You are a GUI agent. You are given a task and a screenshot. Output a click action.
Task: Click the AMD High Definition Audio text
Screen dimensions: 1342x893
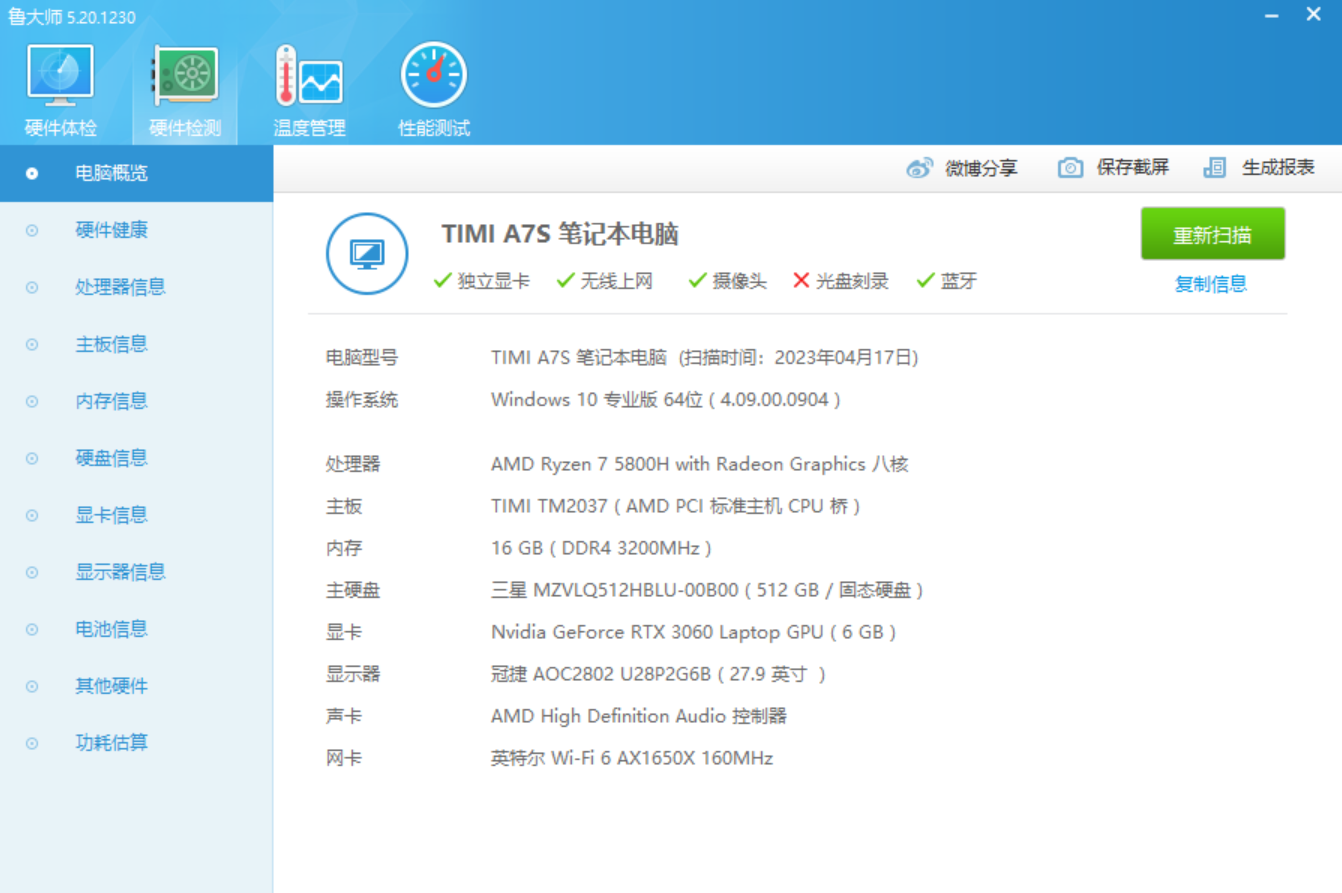(x=639, y=716)
